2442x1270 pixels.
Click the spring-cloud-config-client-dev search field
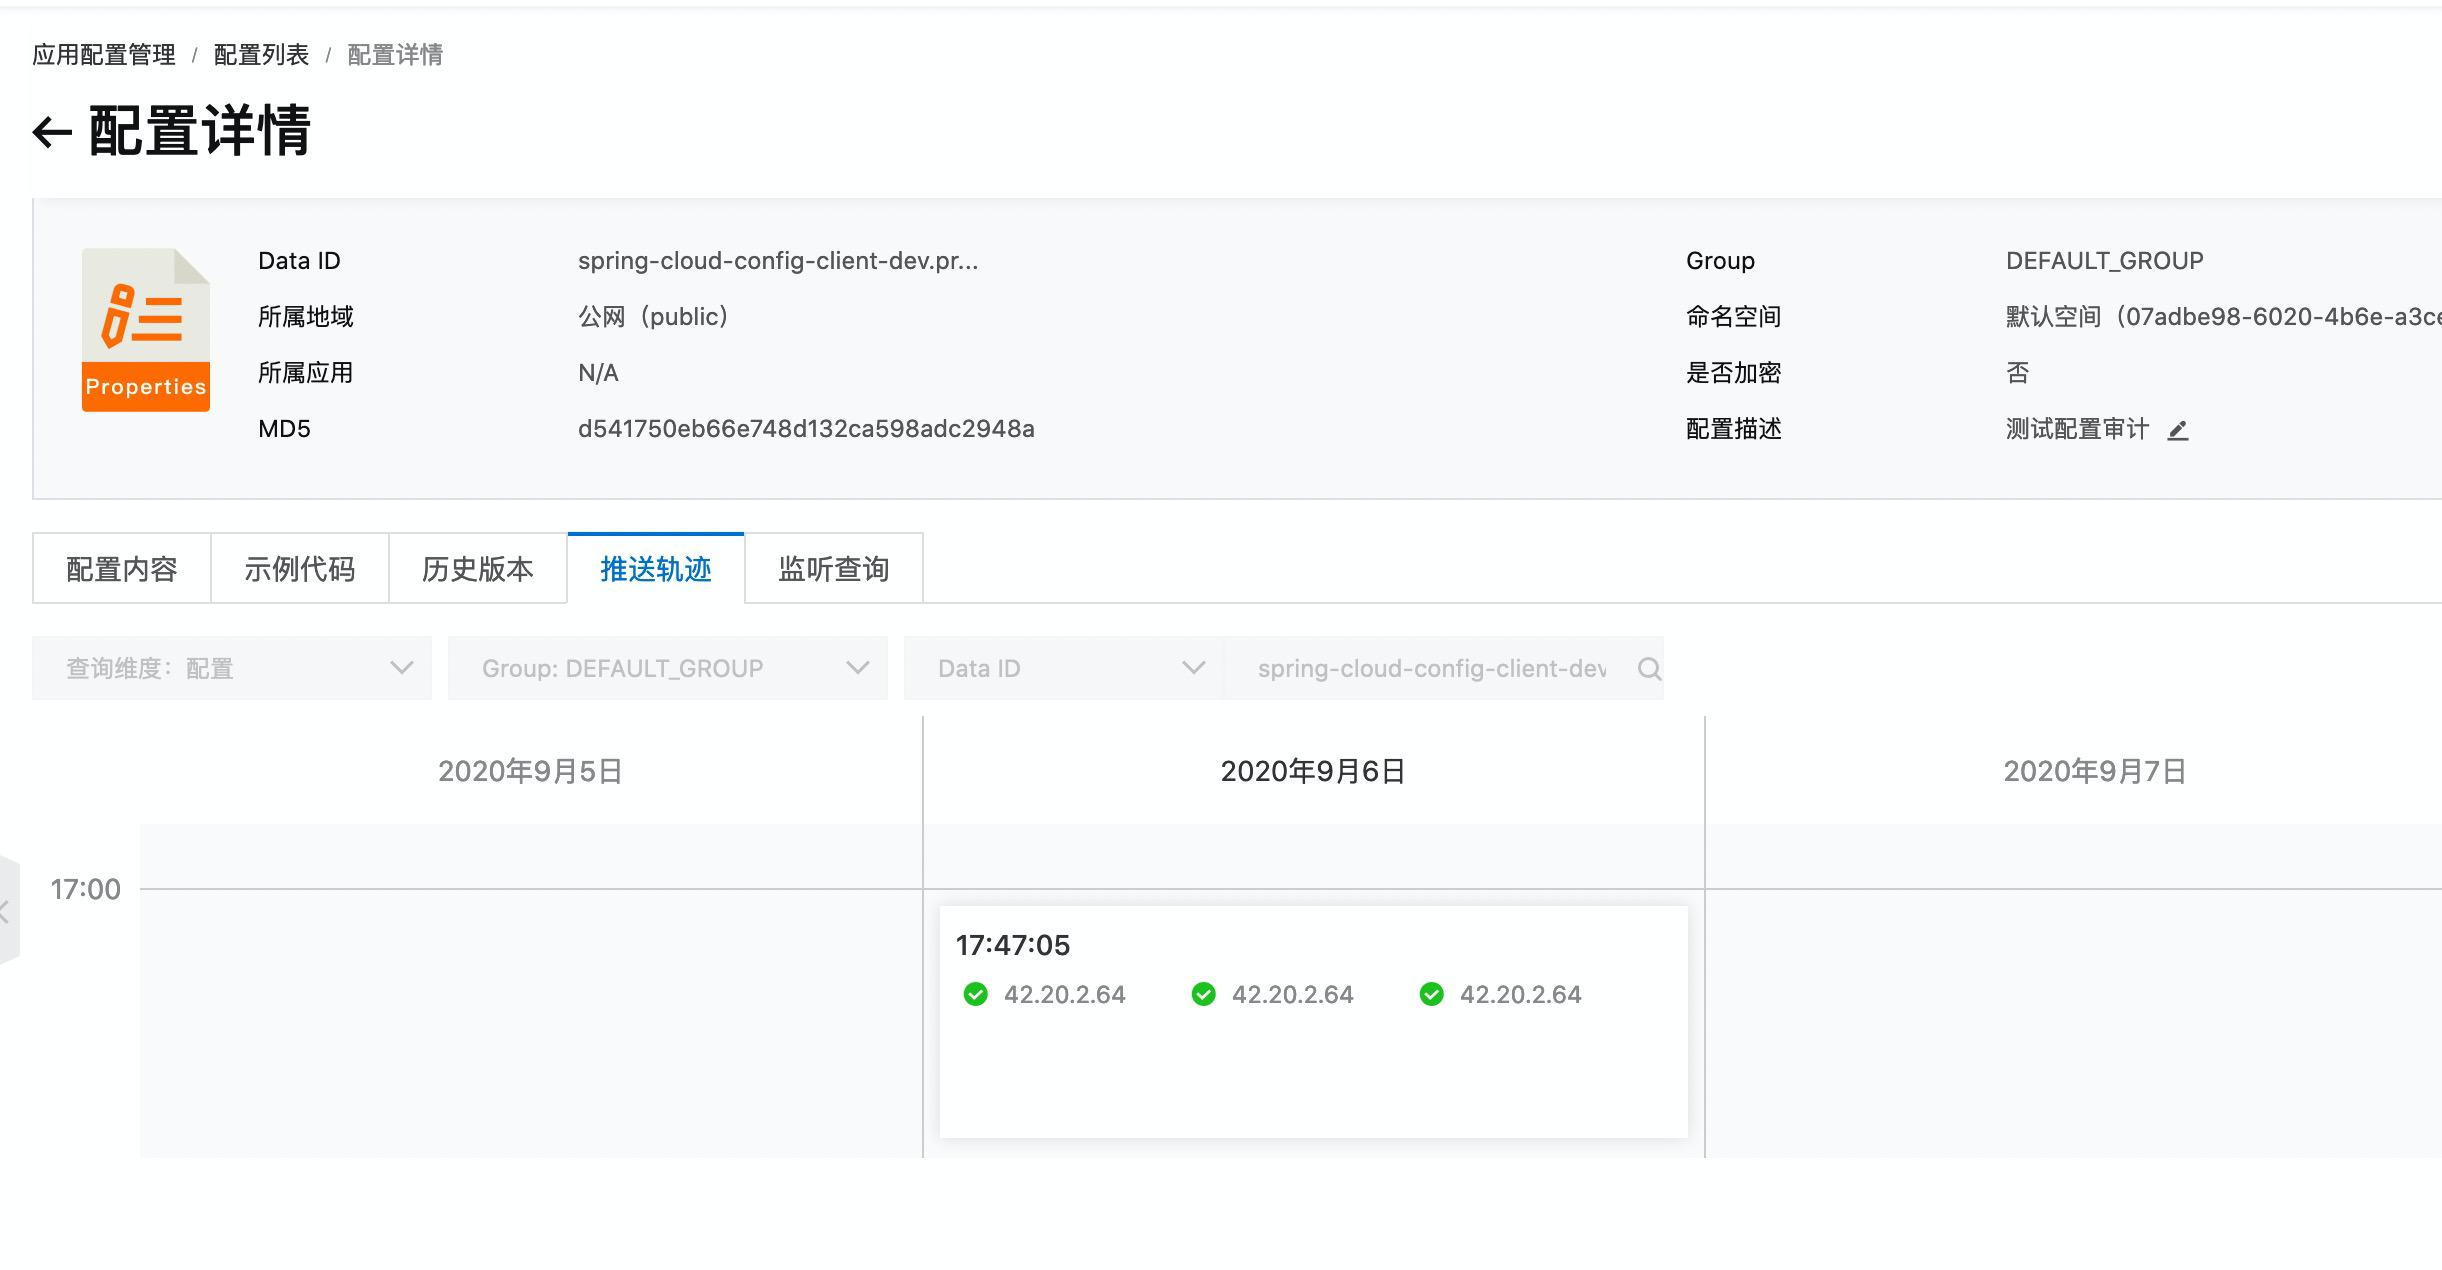point(1430,668)
